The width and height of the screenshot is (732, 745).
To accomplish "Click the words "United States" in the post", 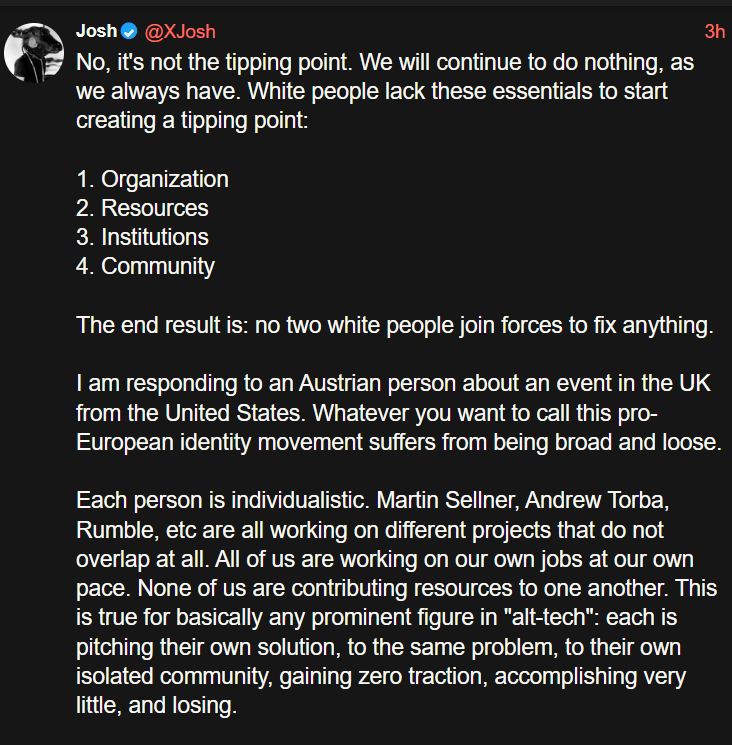I will [x=233, y=413].
